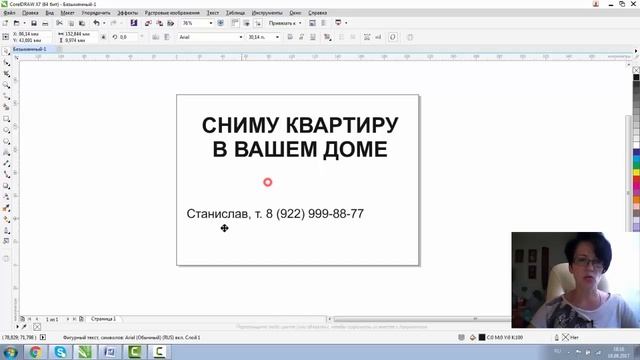Select the Ellipse tool
Screen dimensions: 640x360
coord(6,130)
